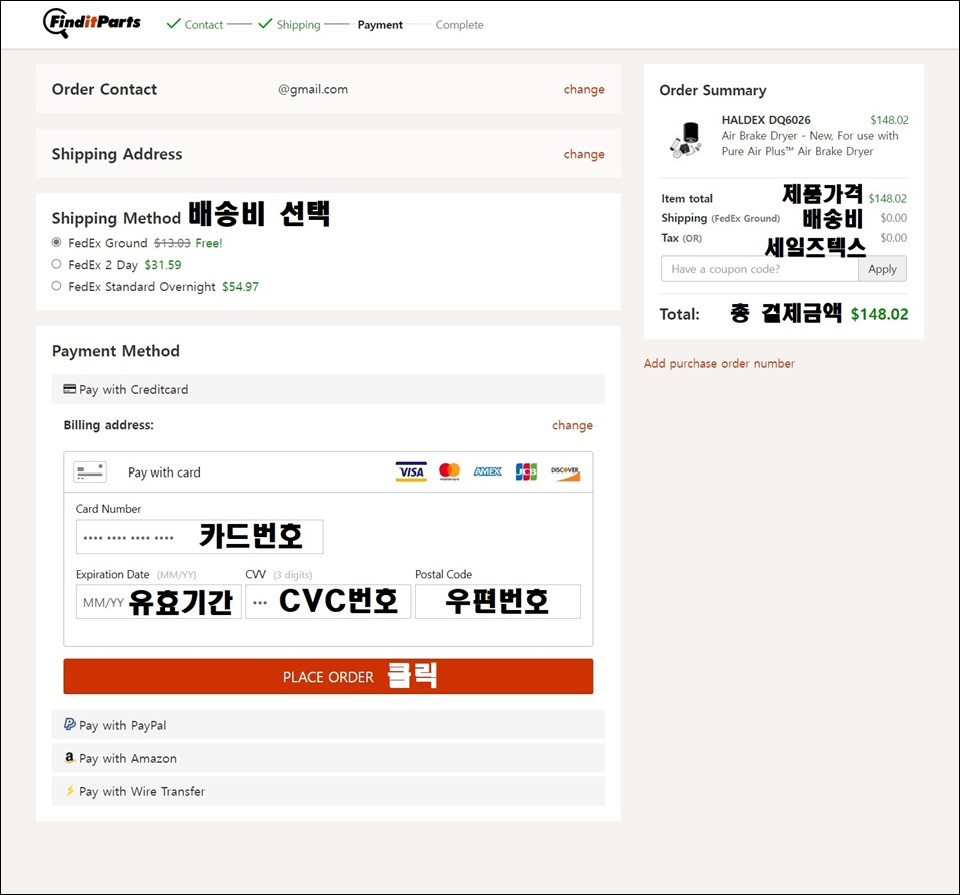The height and width of the screenshot is (895, 960).
Task: Go to the Contact checkout step
Action: [x=204, y=24]
